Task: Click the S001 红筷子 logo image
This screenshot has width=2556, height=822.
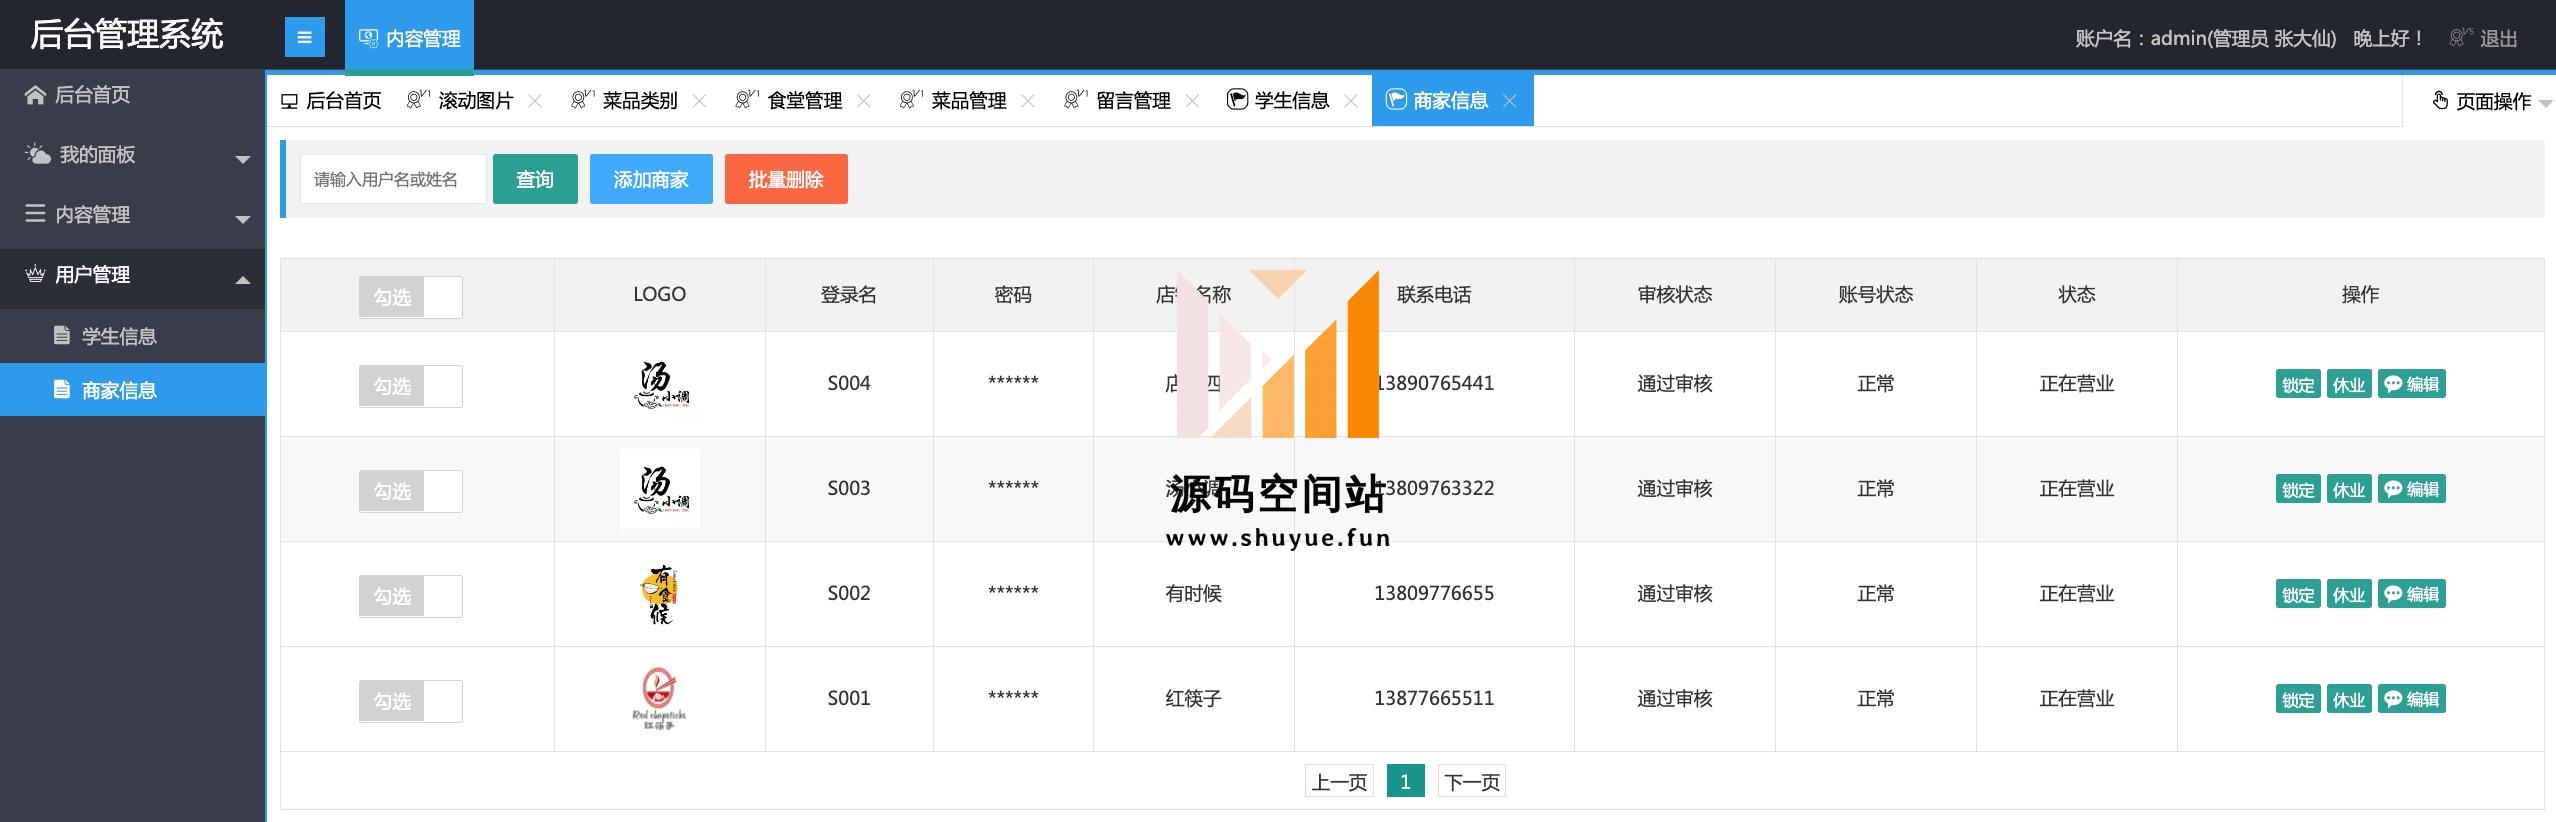Action: pyautogui.click(x=660, y=699)
